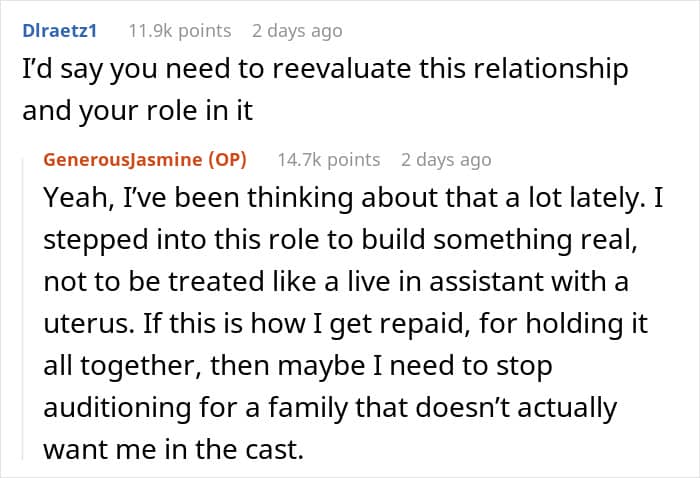Click the word "relationship" in first comment
Viewport: 700px width, 478px height.
(x=550, y=70)
